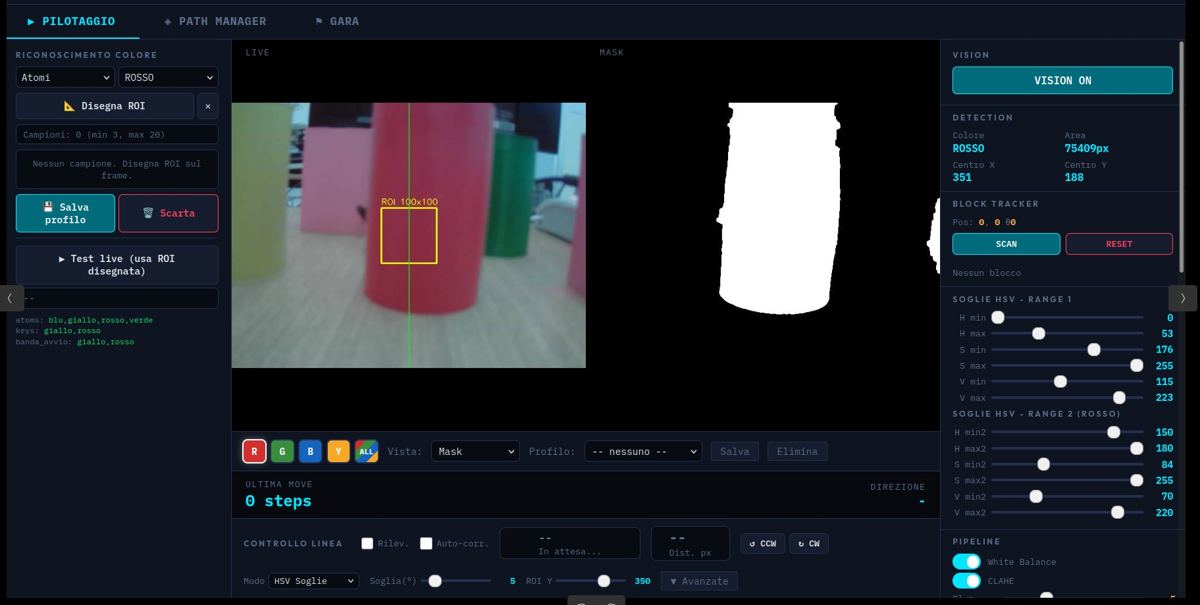Adjust the V max slider
1200x605 pixels.
coord(1067,398)
